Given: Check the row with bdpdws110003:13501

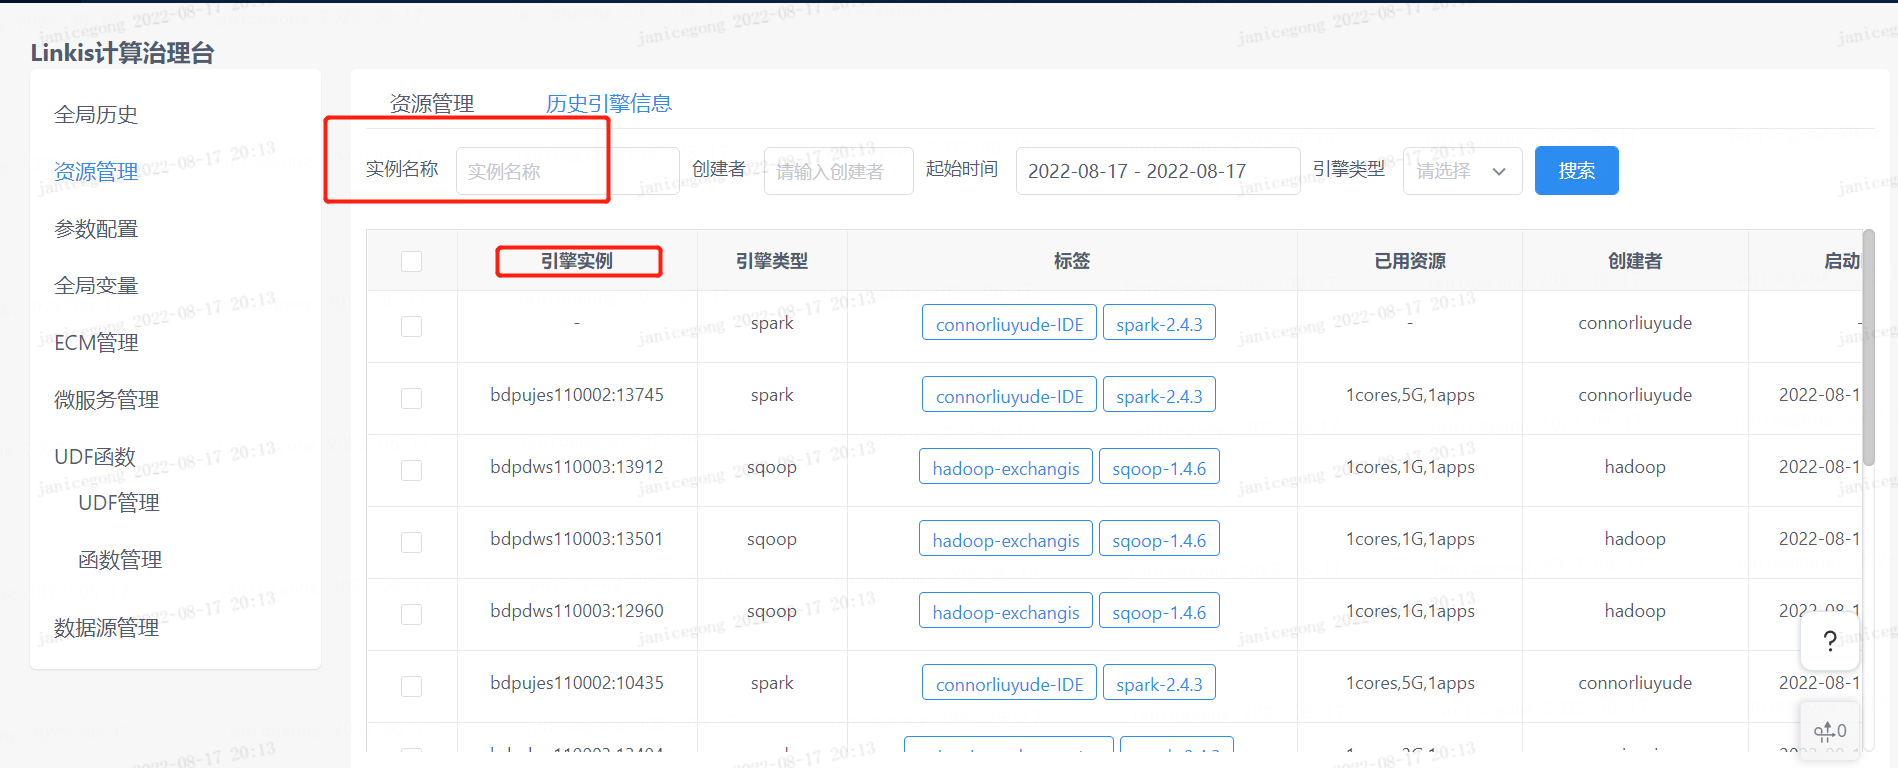Looking at the screenshot, I should click(411, 542).
